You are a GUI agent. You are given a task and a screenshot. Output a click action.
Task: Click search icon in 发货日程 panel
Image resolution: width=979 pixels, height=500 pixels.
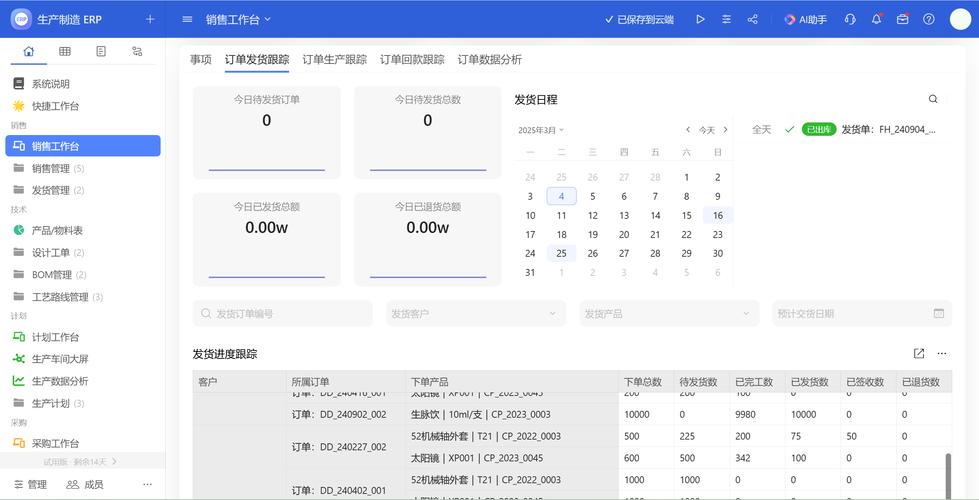[933, 99]
